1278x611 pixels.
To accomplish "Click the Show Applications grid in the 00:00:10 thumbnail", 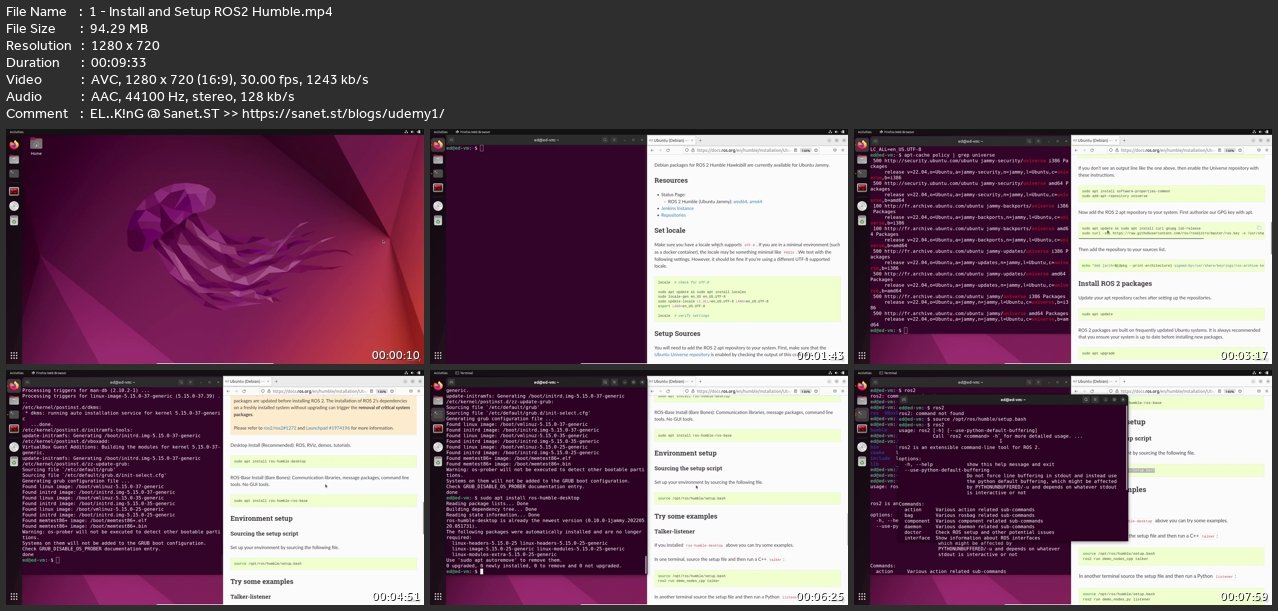I will pos(14,355).
